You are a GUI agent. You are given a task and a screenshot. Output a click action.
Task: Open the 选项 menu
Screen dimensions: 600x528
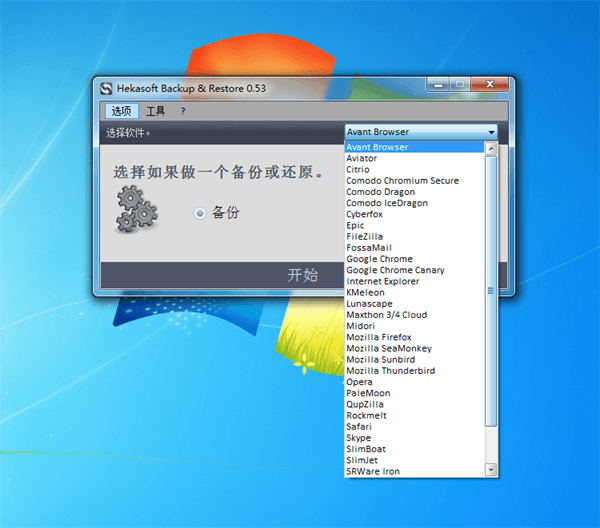coord(121,111)
